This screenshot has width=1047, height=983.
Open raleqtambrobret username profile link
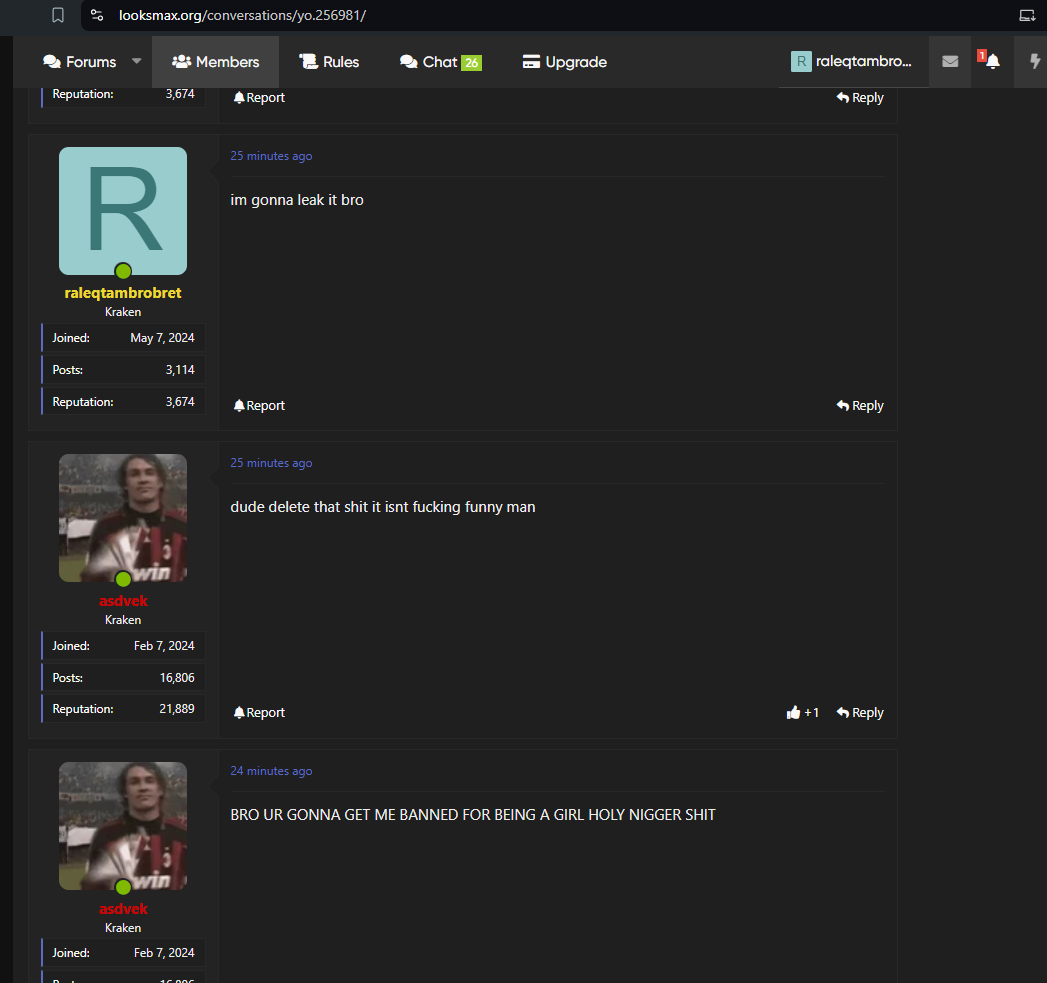point(123,293)
